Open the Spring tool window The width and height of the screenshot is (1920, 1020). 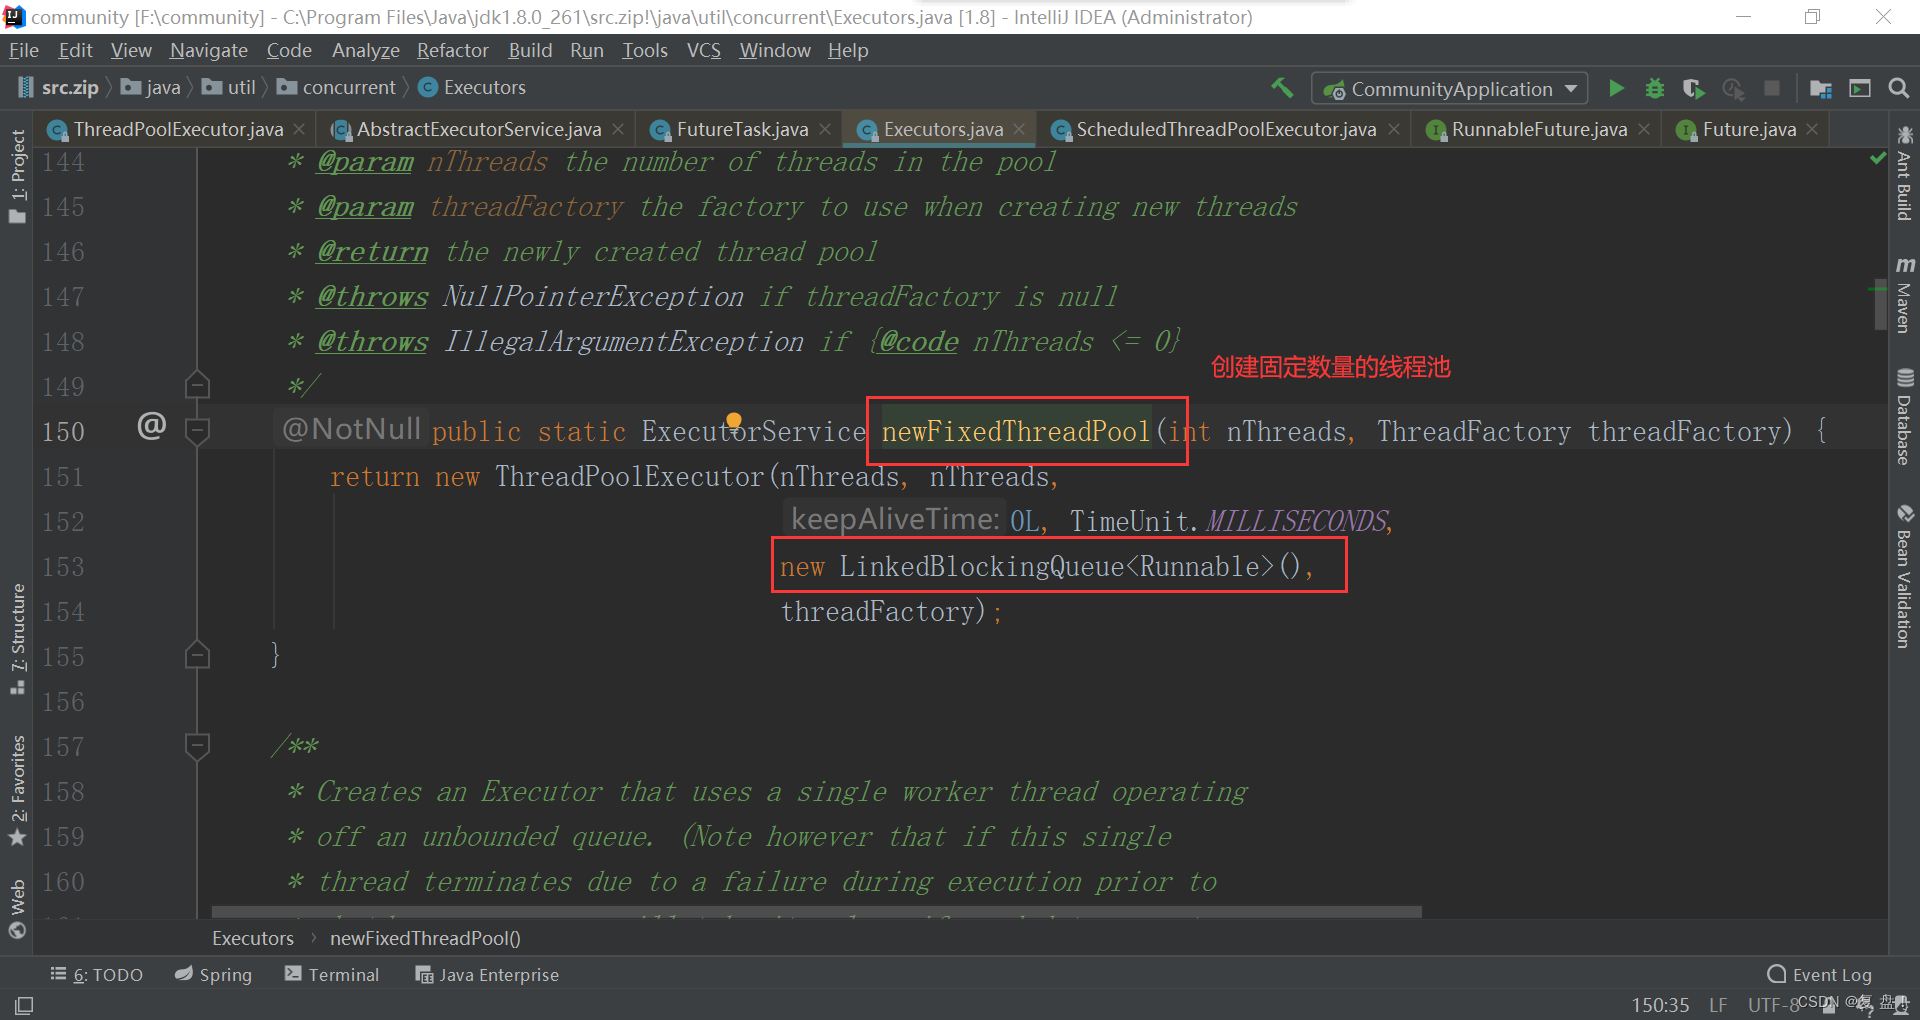point(213,974)
